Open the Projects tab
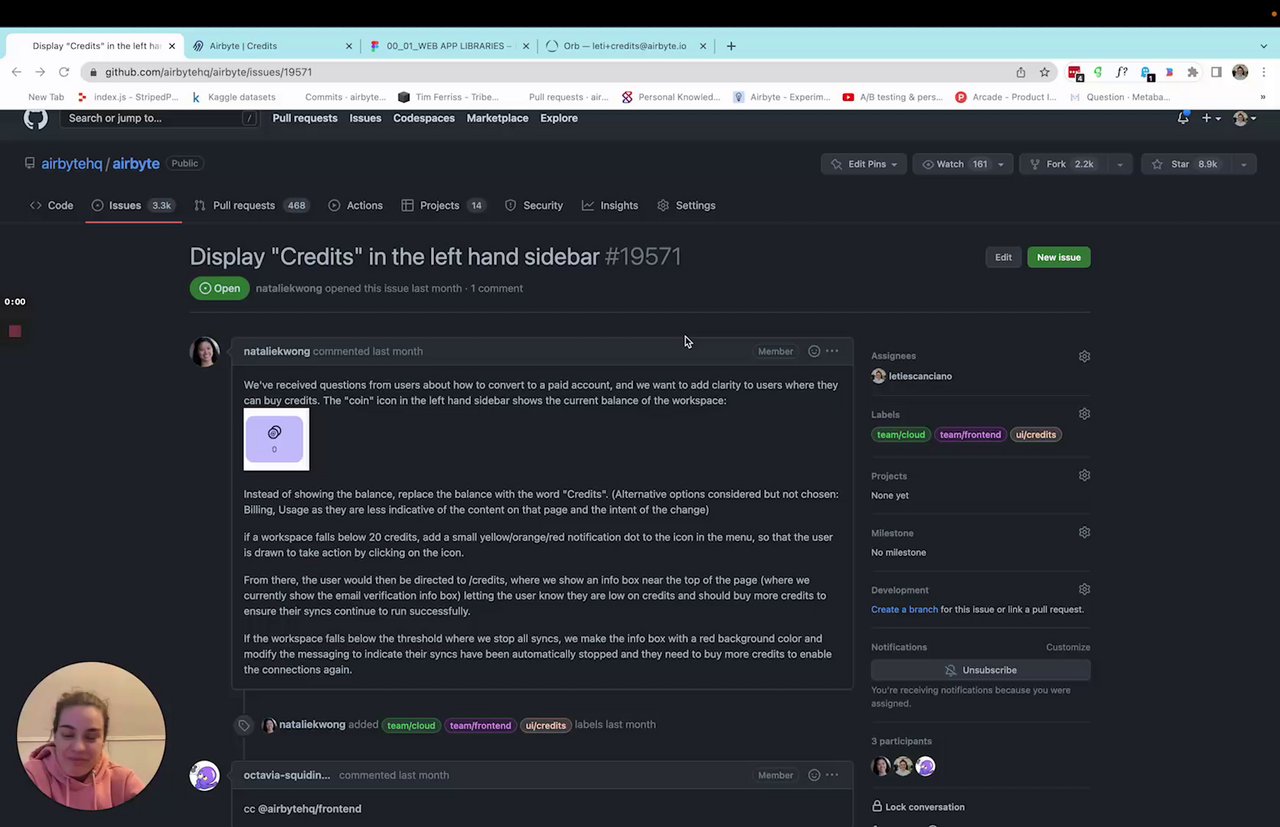The height and width of the screenshot is (827, 1280). (x=443, y=205)
